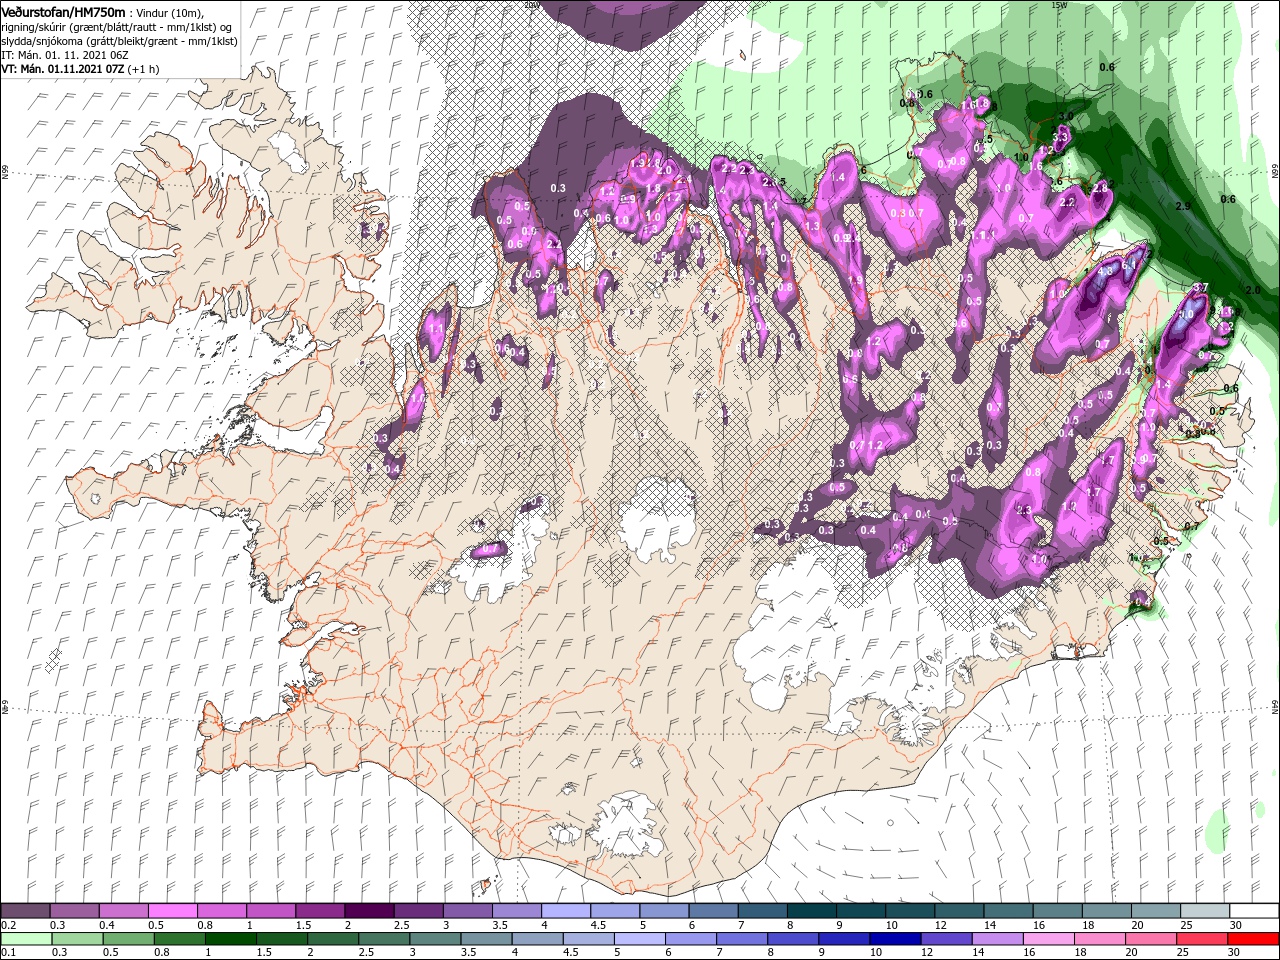Pick the upper-row snow swatch labeled 20
Screen dimensions: 1280x960
[x=1154, y=911]
